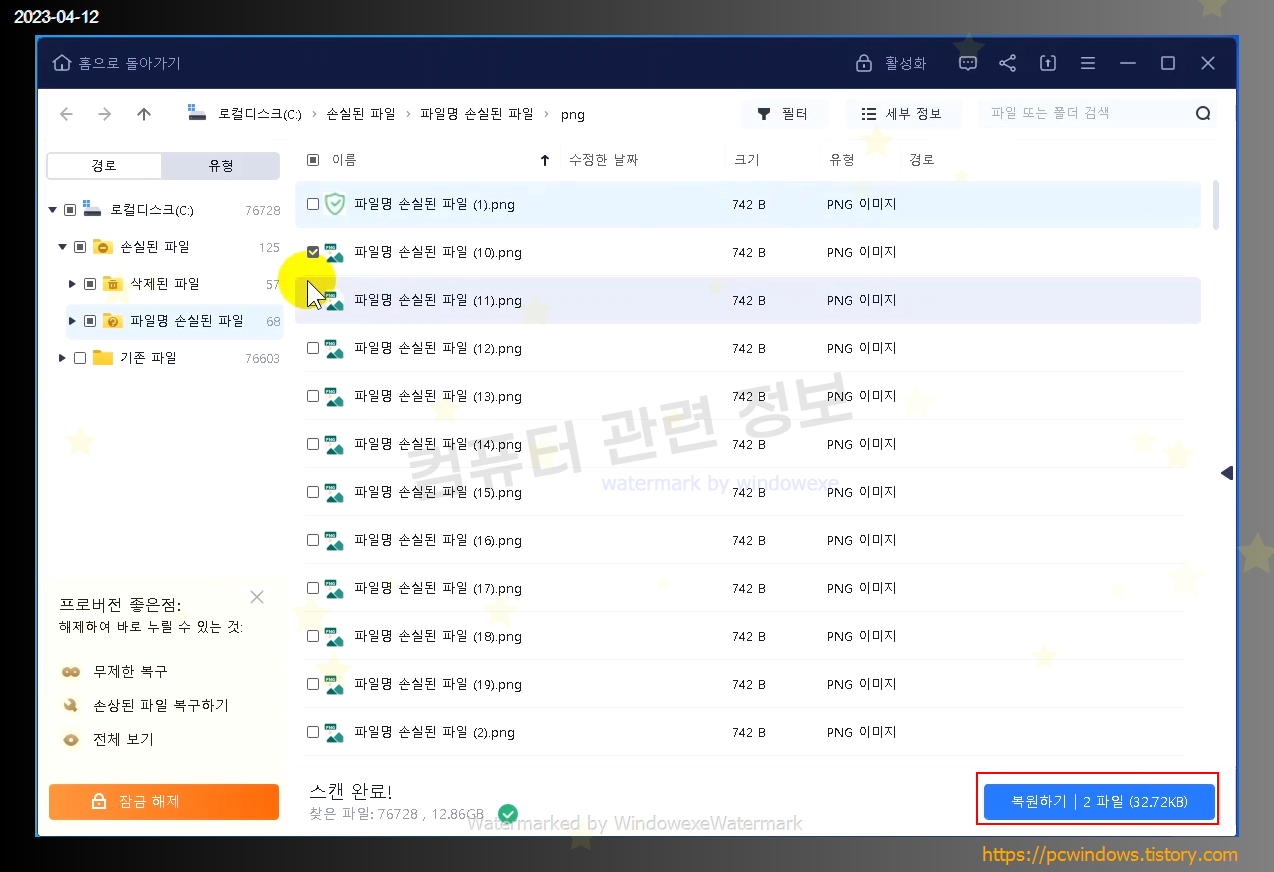Sort by name using the up arrow
The width and height of the screenshot is (1274, 872).
point(545,160)
